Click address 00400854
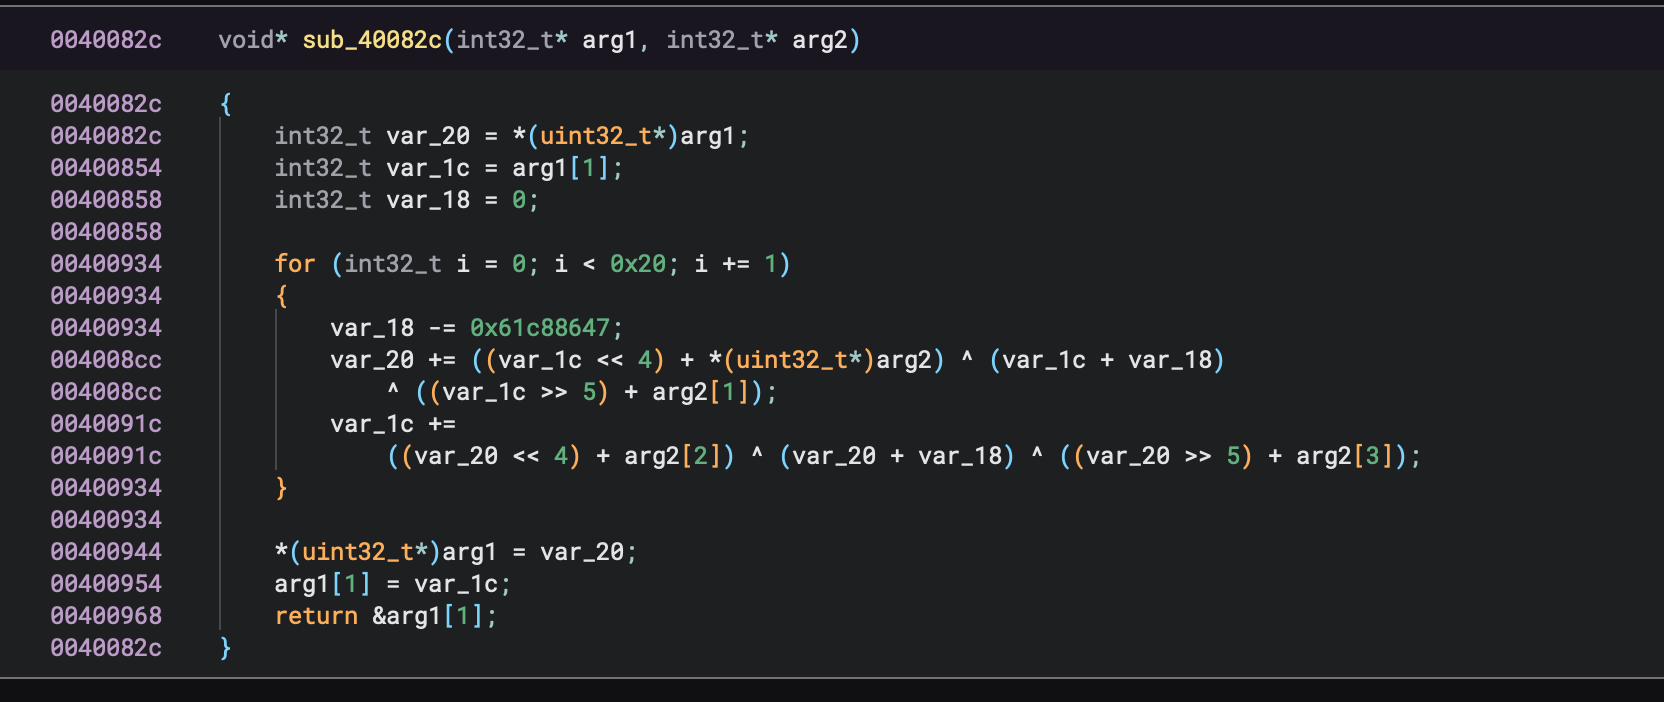Viewport: 1664px width, 702px height. pos(106,168)
